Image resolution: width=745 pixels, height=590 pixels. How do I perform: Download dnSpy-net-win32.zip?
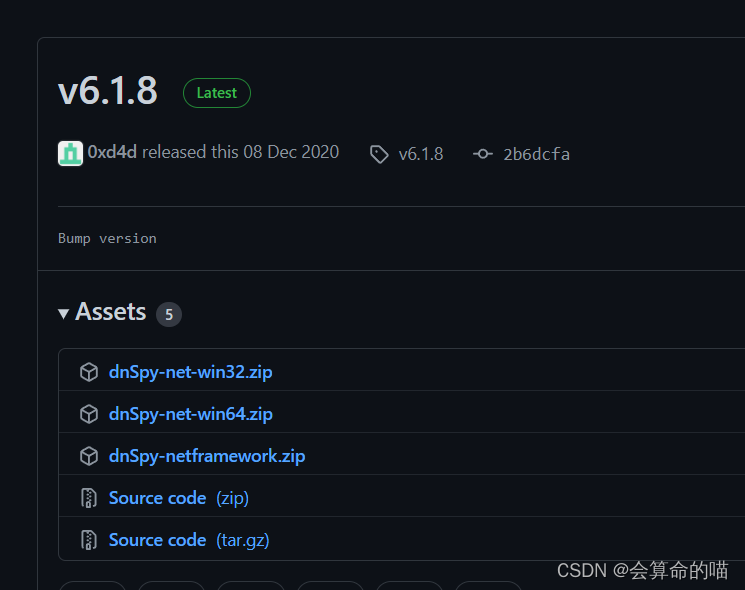(x=191, y=372)
